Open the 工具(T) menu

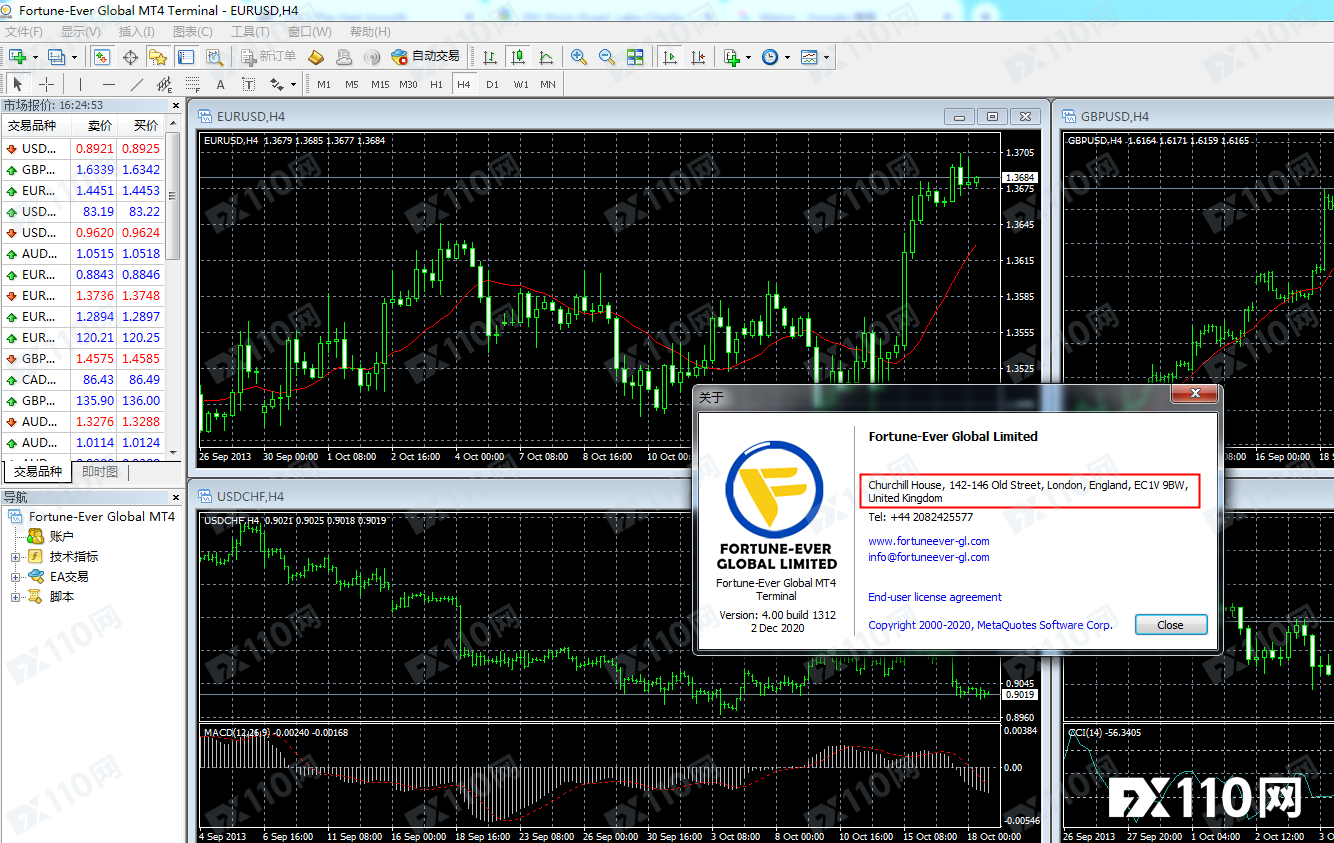(x=250, y=31)
